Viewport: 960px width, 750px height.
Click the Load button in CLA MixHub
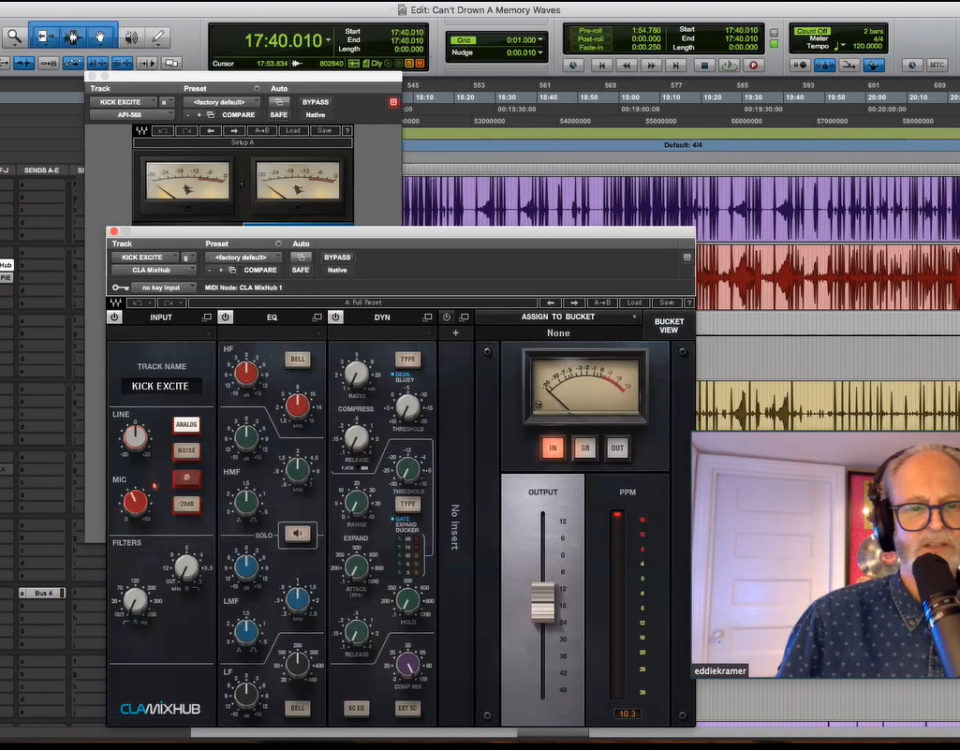tap(634, 302)
